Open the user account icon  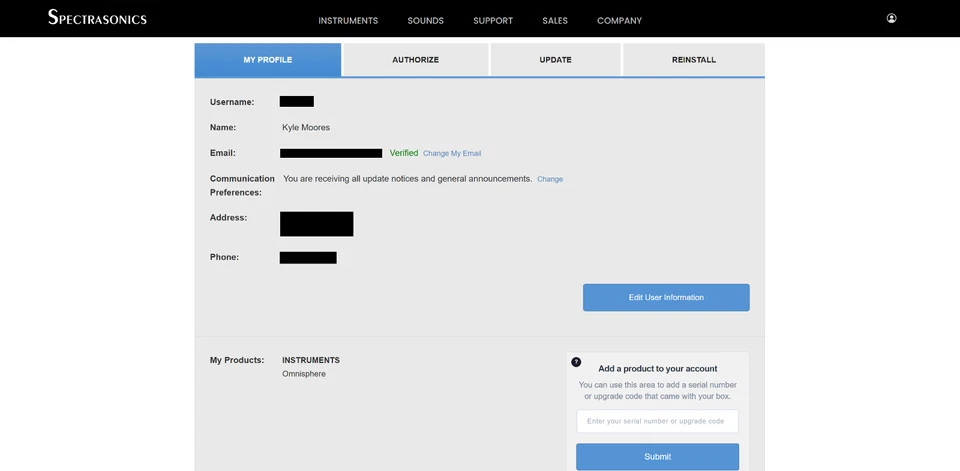891,18
